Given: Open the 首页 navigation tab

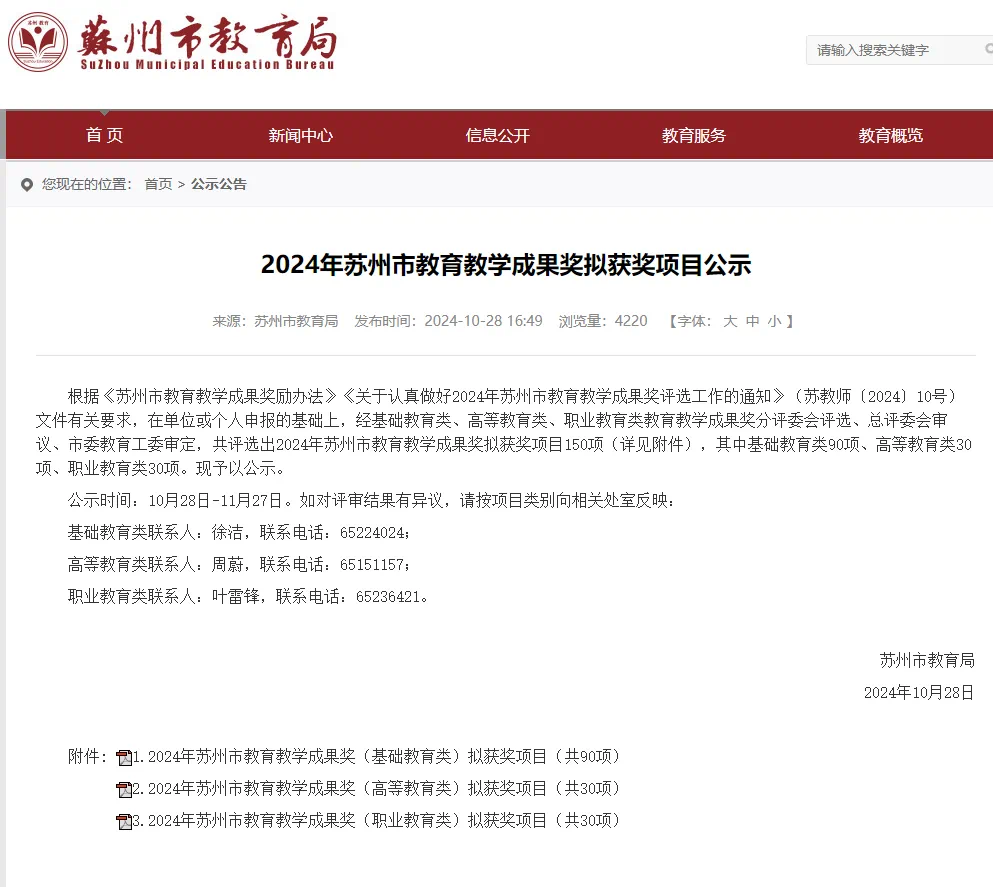Looking at the screenshot, I should tap(104, 135).
